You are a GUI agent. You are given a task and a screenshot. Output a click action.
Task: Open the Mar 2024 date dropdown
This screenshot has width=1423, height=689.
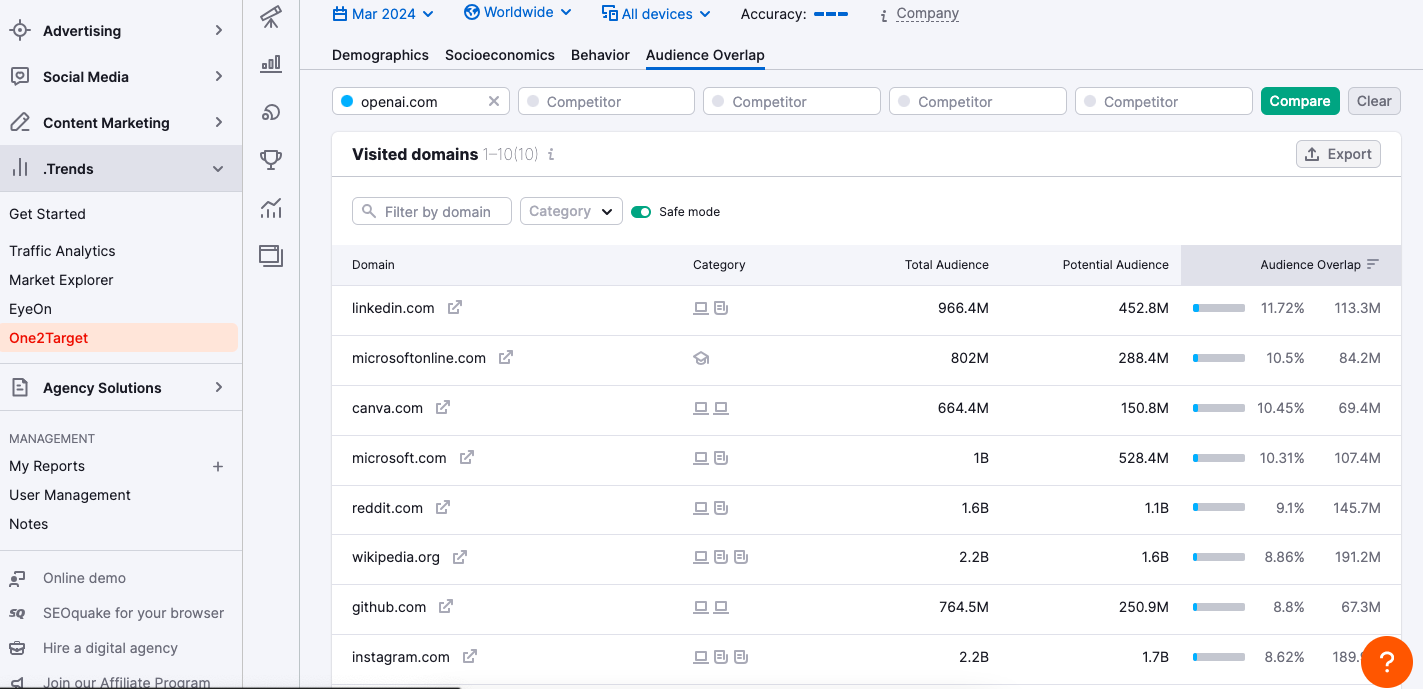pyautogui.click(x=383, y=14)
